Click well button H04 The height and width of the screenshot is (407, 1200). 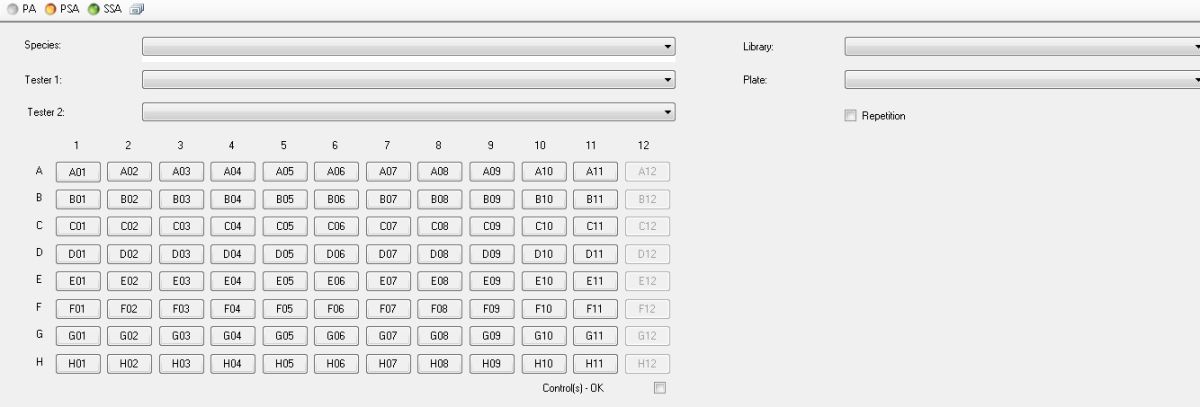click(233, 363)
